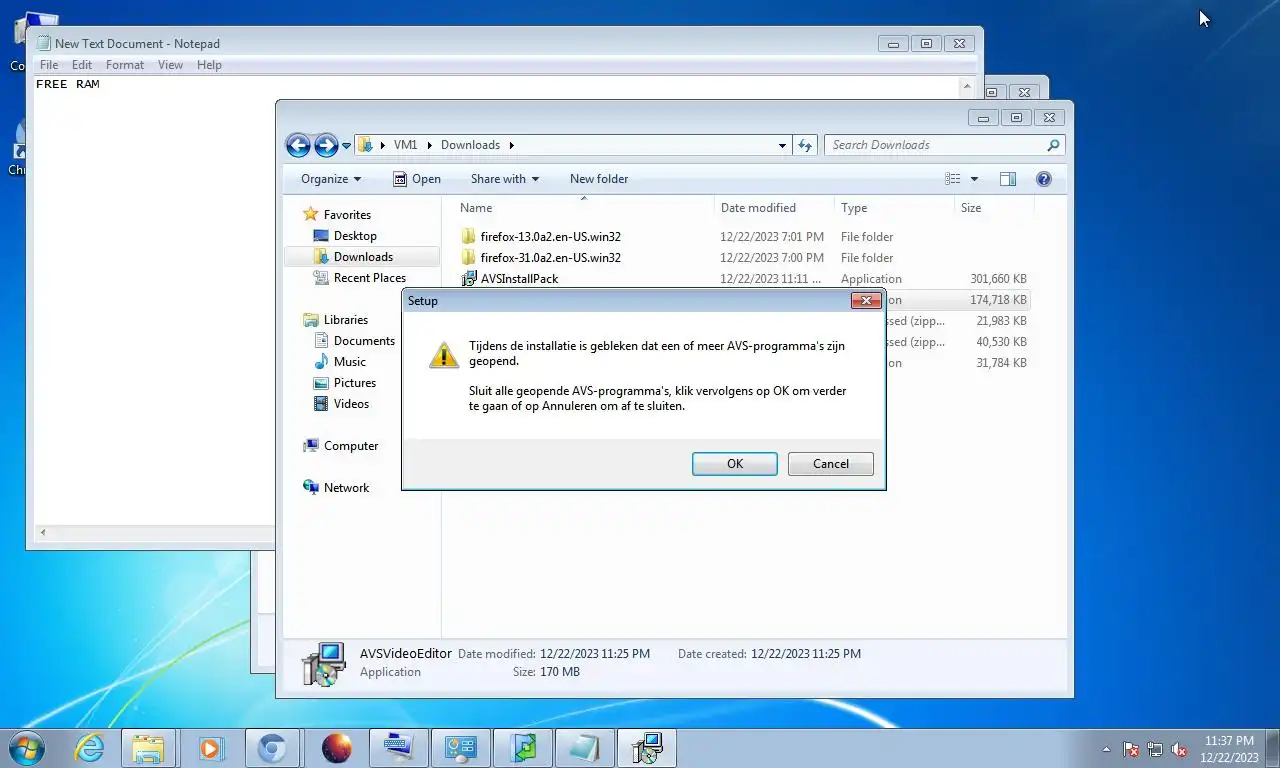Go forward in the Downloads Explorer window
Screen dimensions: 1280x768
326,145
